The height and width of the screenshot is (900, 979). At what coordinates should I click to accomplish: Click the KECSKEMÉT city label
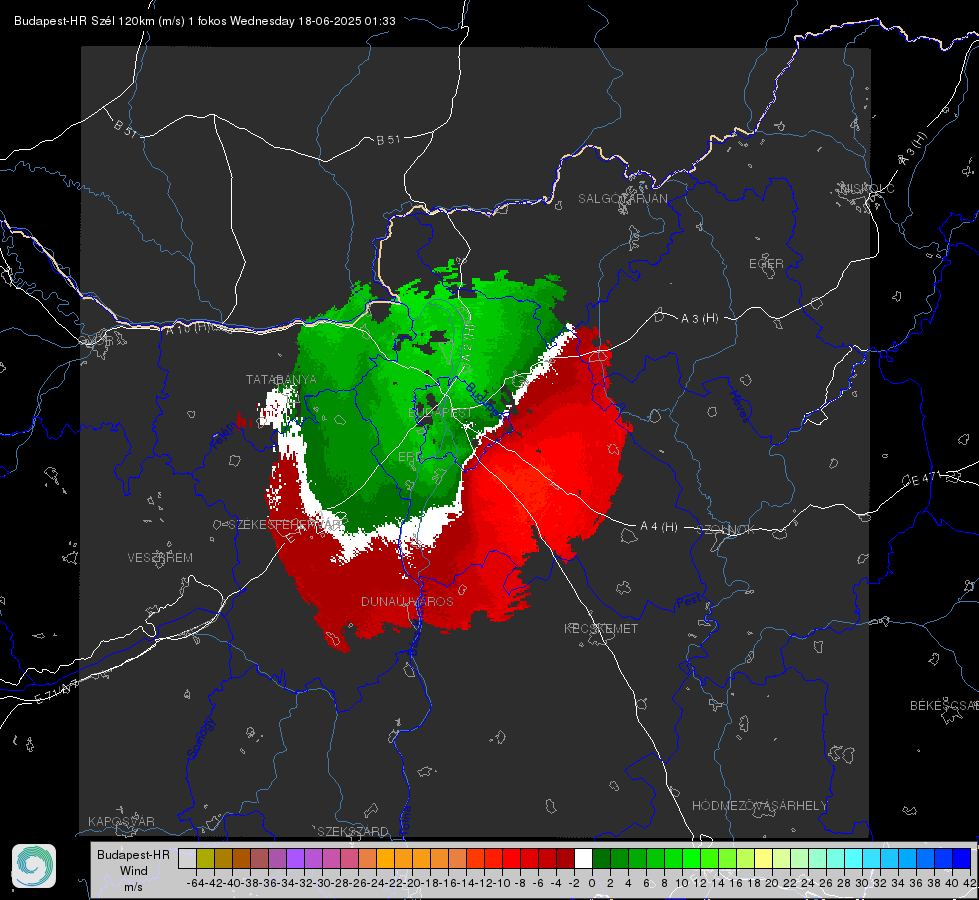(x=601, y=628)
